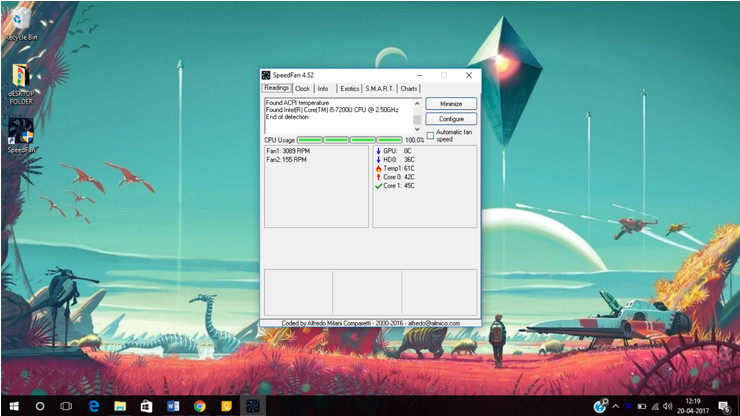The height and width of the screenshot is (416, 740).
Task: Open Cortana search circle in taskbar
Action: coord(40,406)
